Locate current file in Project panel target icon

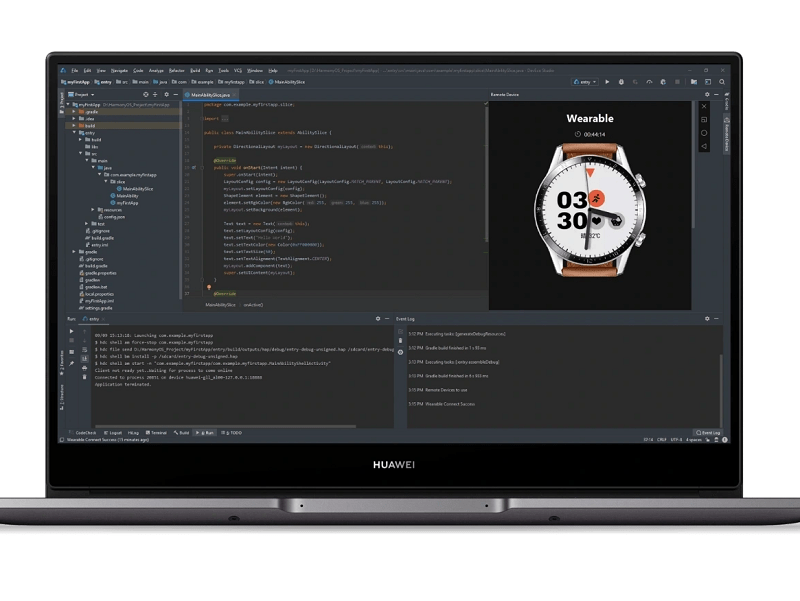pyautogui.click(x=146, y=94)
